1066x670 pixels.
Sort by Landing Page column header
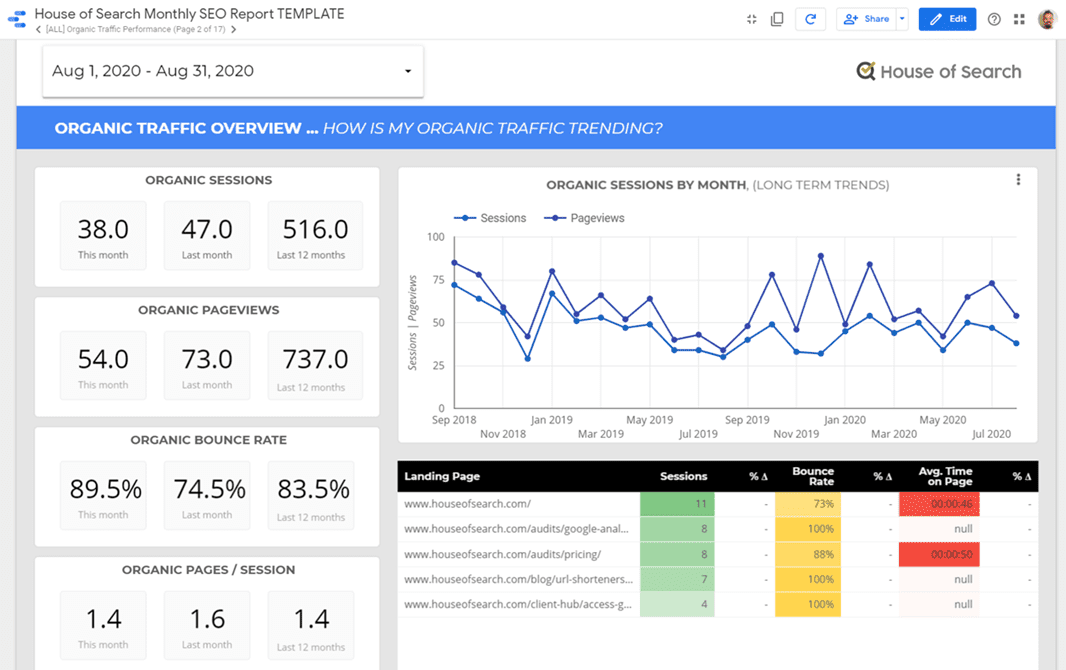(x=442, y=476)
